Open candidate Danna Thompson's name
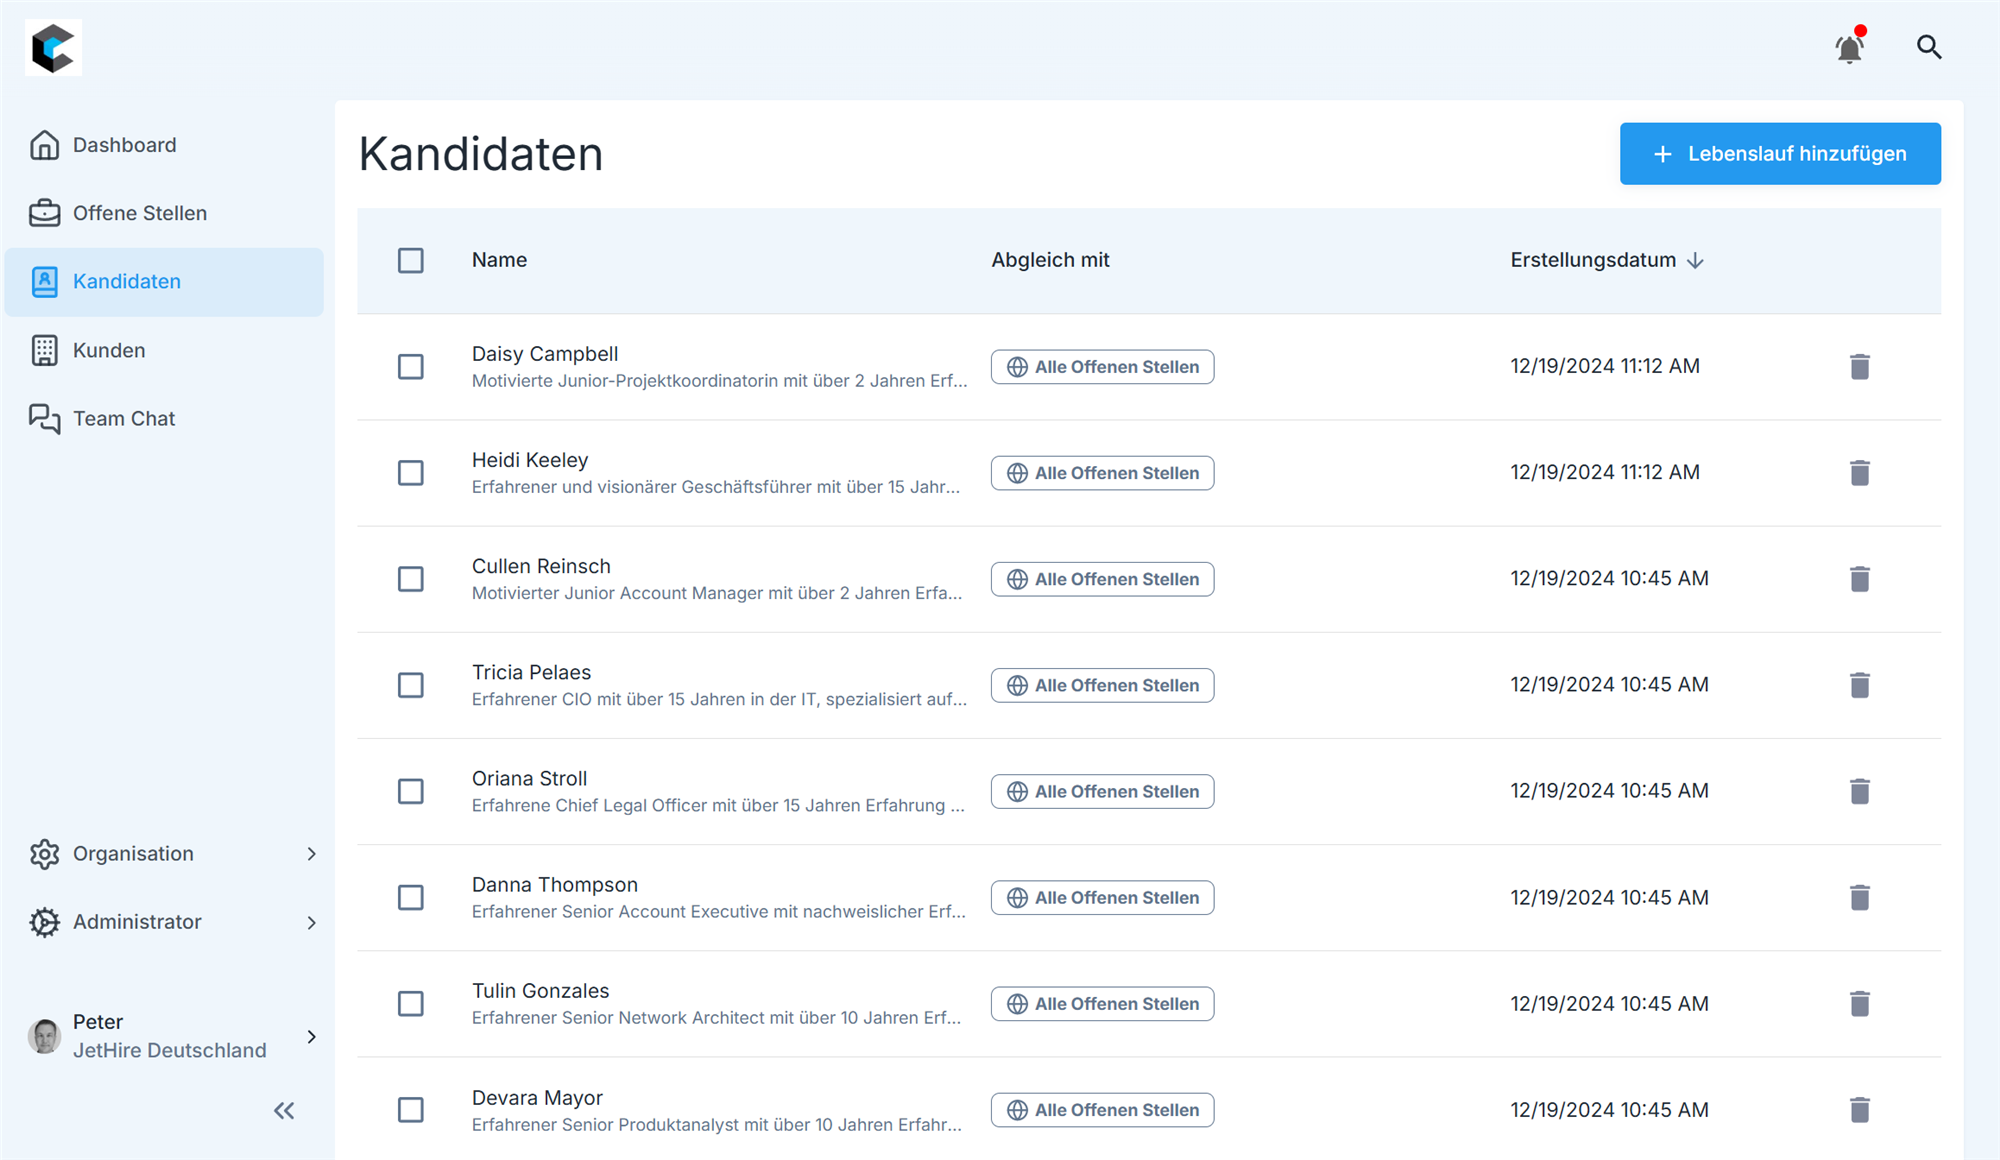This screenshot has width=2000, height=1160. (554, 884)
